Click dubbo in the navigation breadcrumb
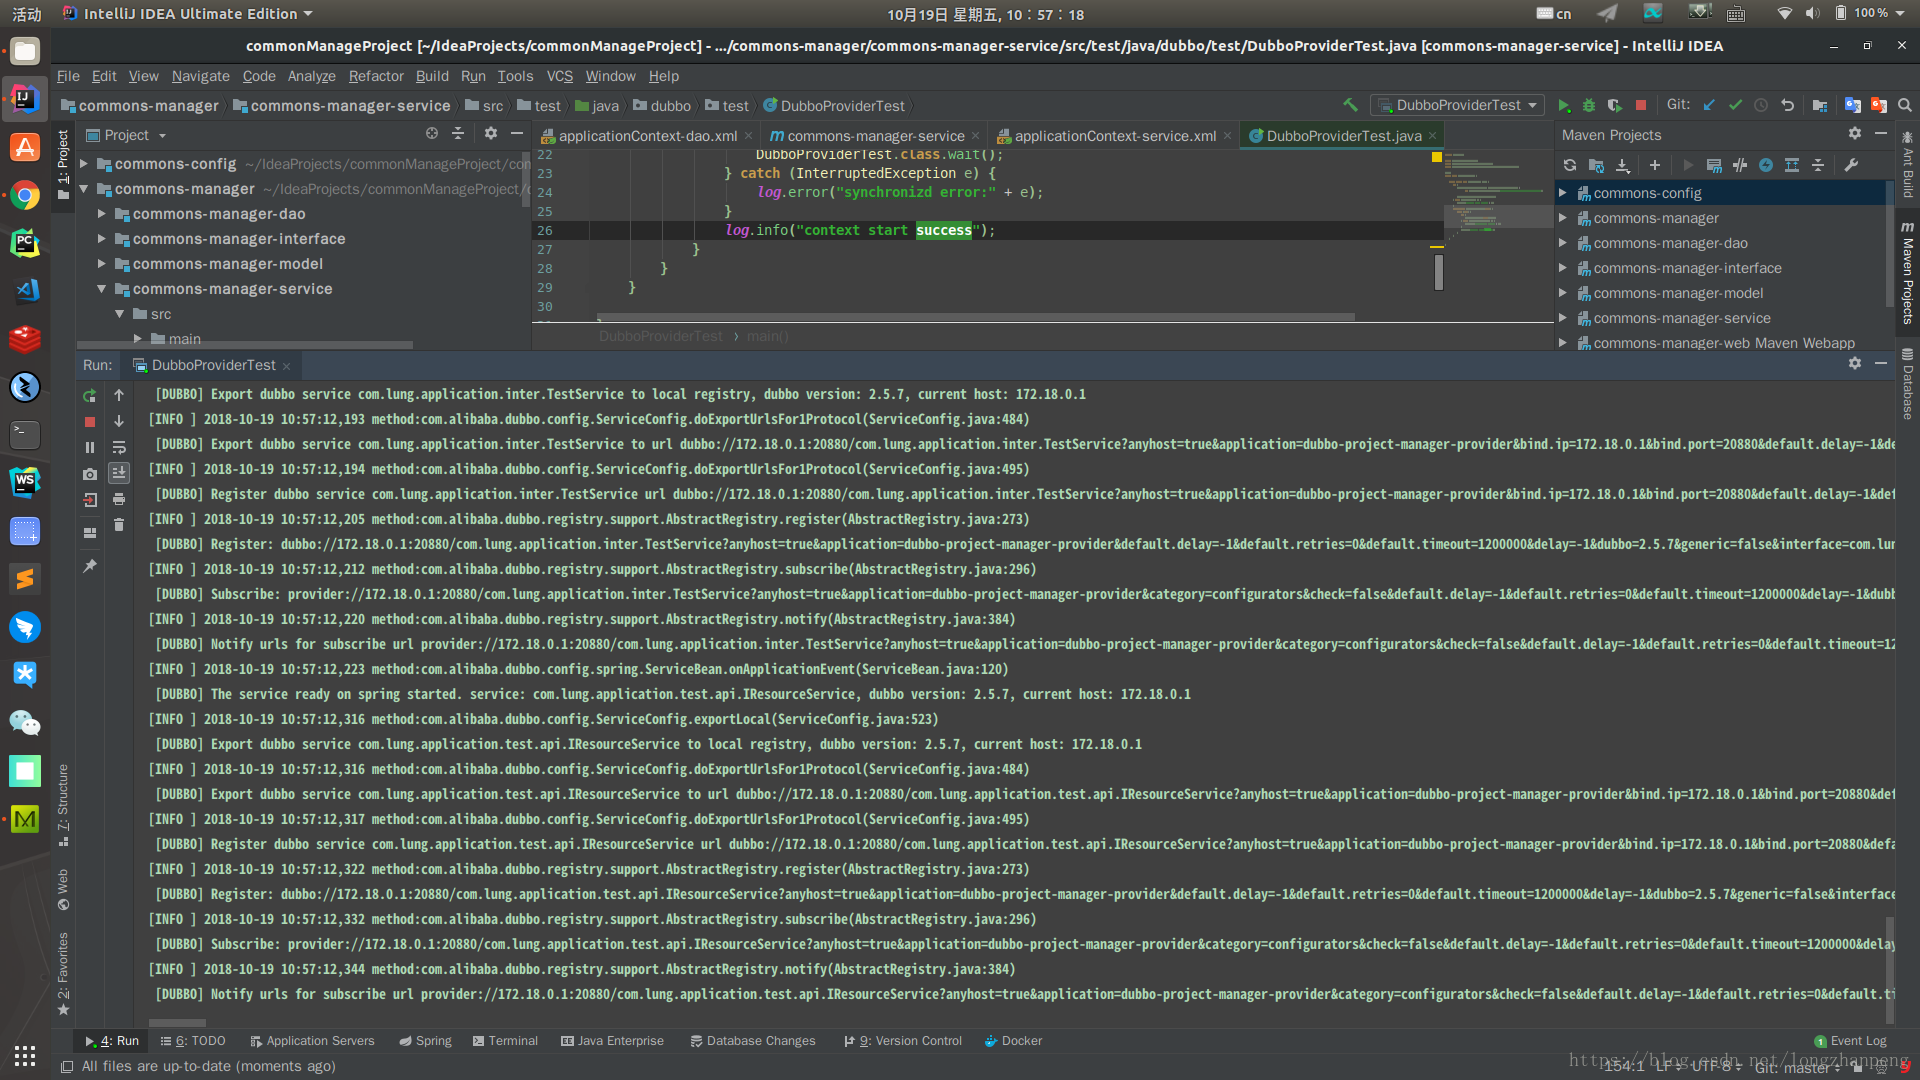The image size is (1920, 1080). click(661, 106)
